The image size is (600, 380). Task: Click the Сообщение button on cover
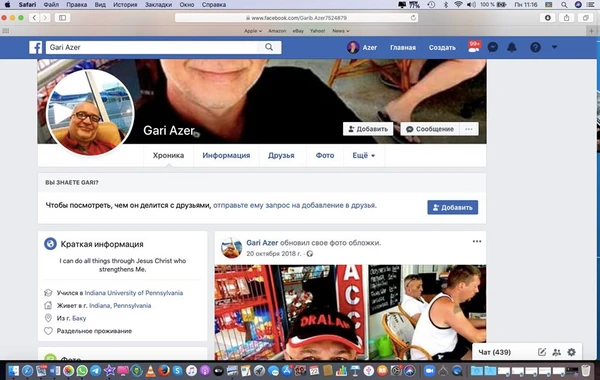[430, 129]
